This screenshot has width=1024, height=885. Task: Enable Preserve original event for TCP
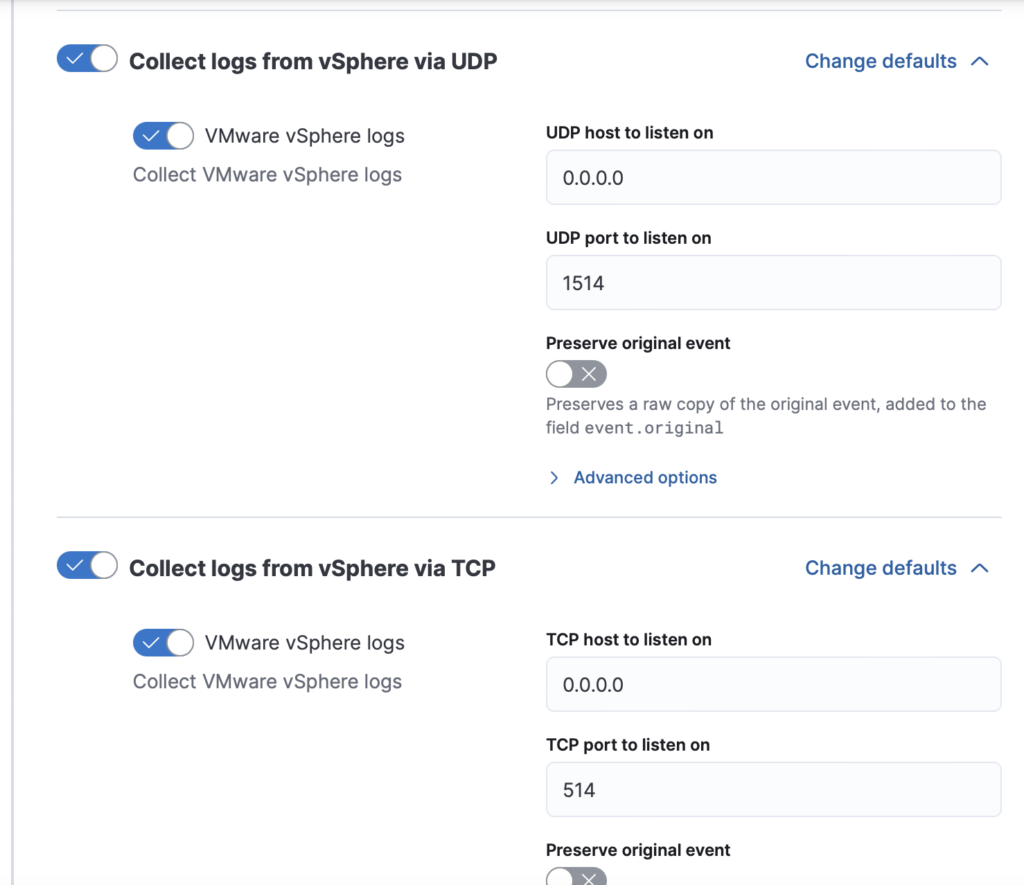click(576, 877)
